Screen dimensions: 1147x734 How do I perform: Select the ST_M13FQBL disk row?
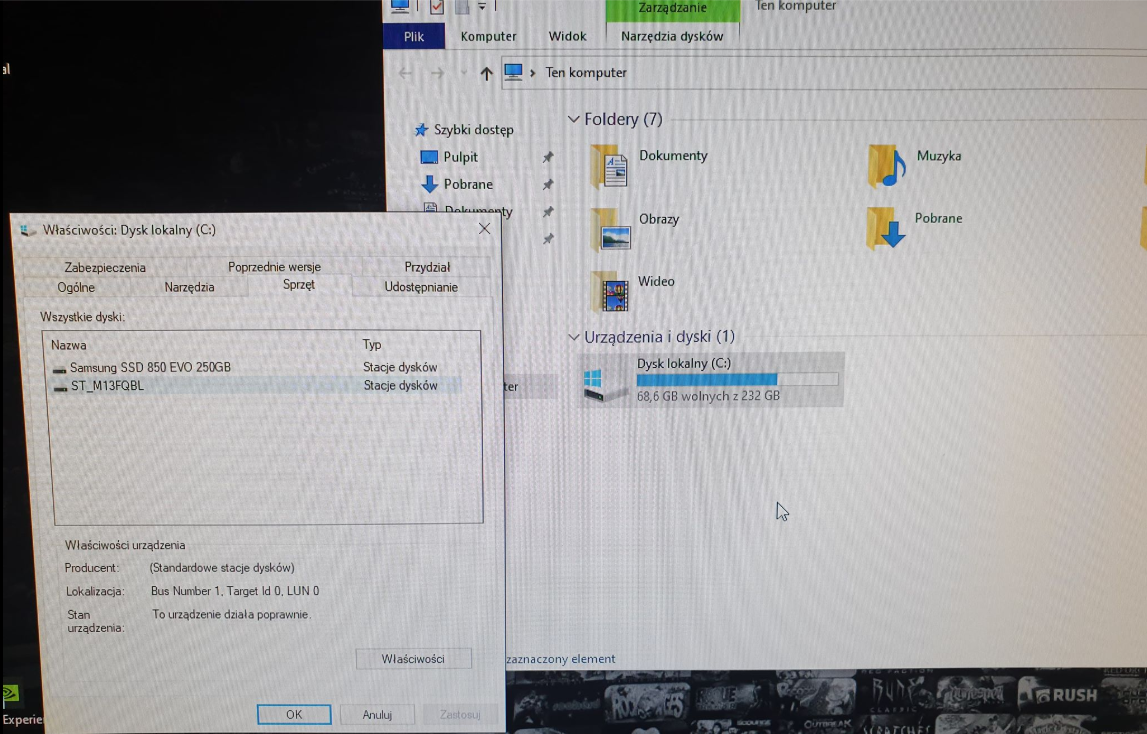point(256,386)
